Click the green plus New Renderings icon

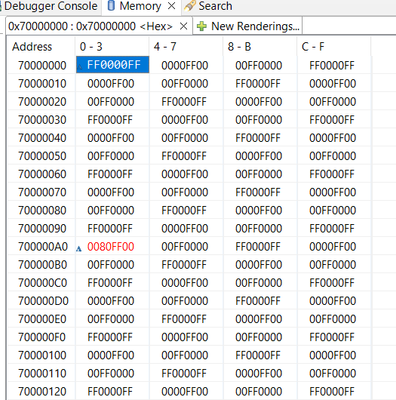(x=202, y=26)
